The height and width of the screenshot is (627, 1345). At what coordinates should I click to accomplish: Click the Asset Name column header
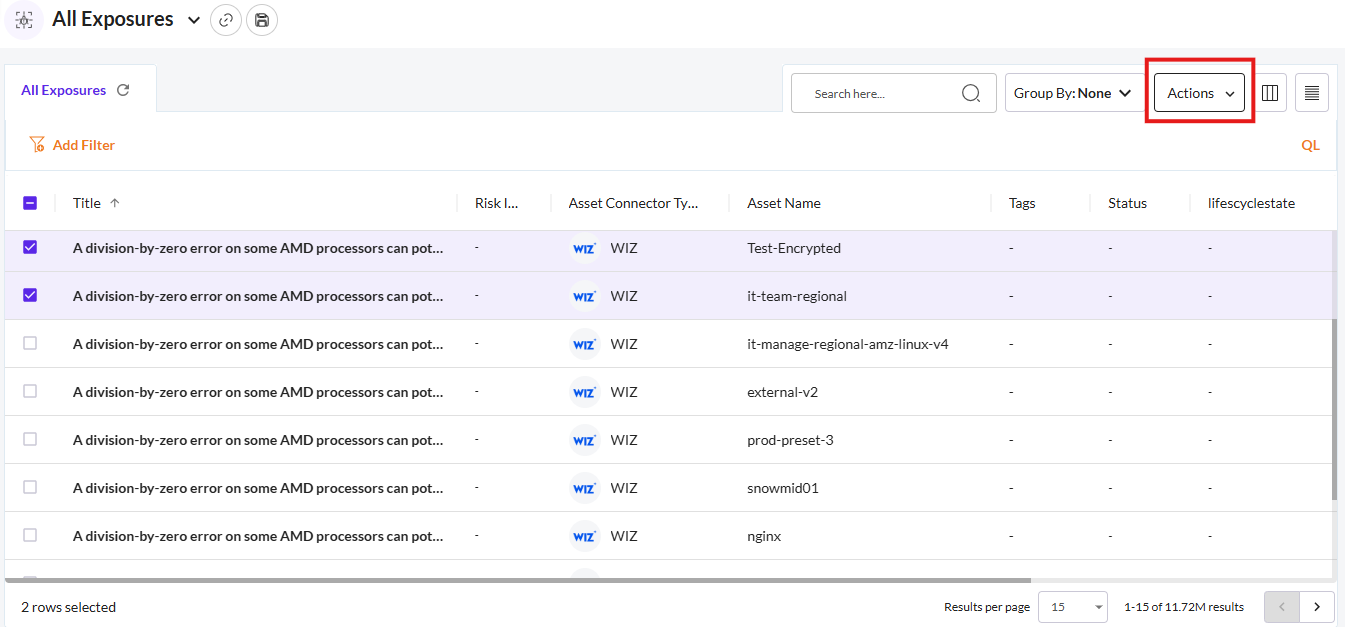(784, 203)
